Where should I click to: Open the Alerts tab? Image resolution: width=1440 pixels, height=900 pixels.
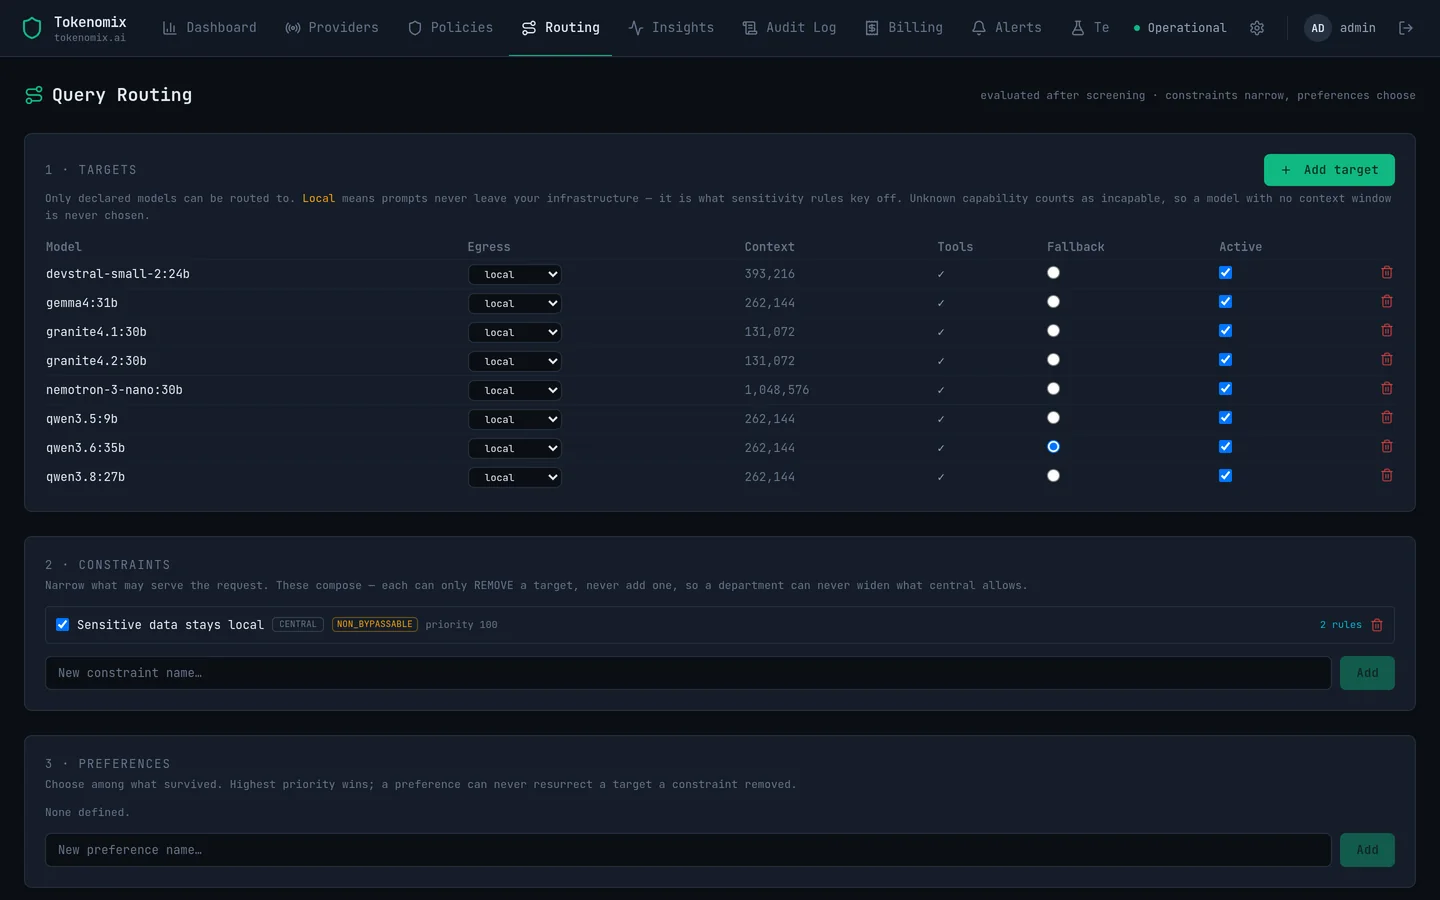tap(1007, 28)
